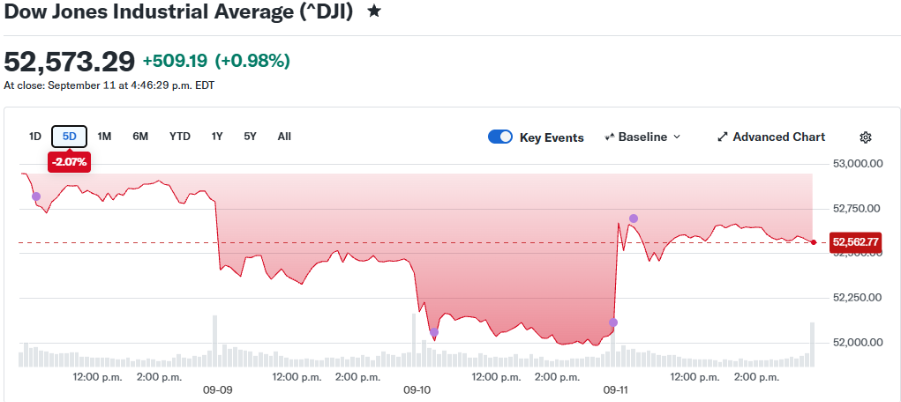Open the Advanced Chart link
The width and height of the screenshot is (901, 402).
pyautogui.click(x=771, y=137)
